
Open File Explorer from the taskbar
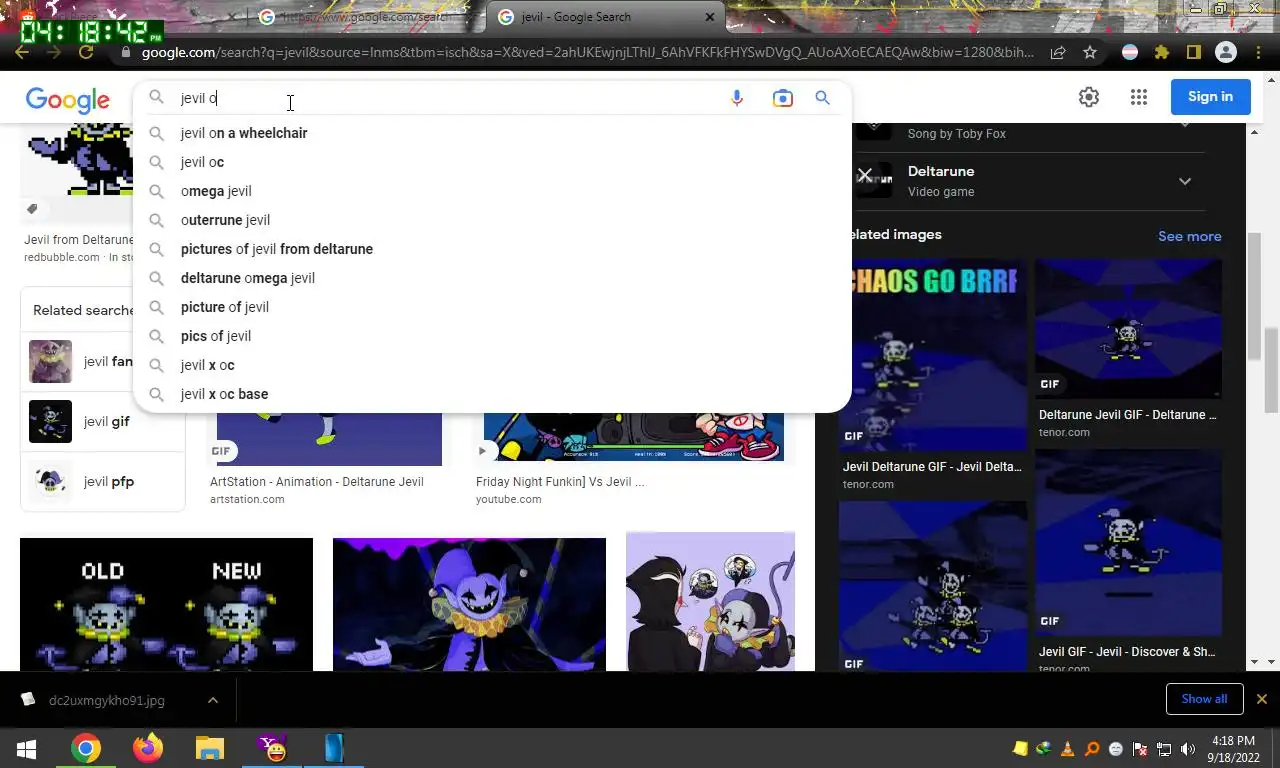[x=210, y=748]
